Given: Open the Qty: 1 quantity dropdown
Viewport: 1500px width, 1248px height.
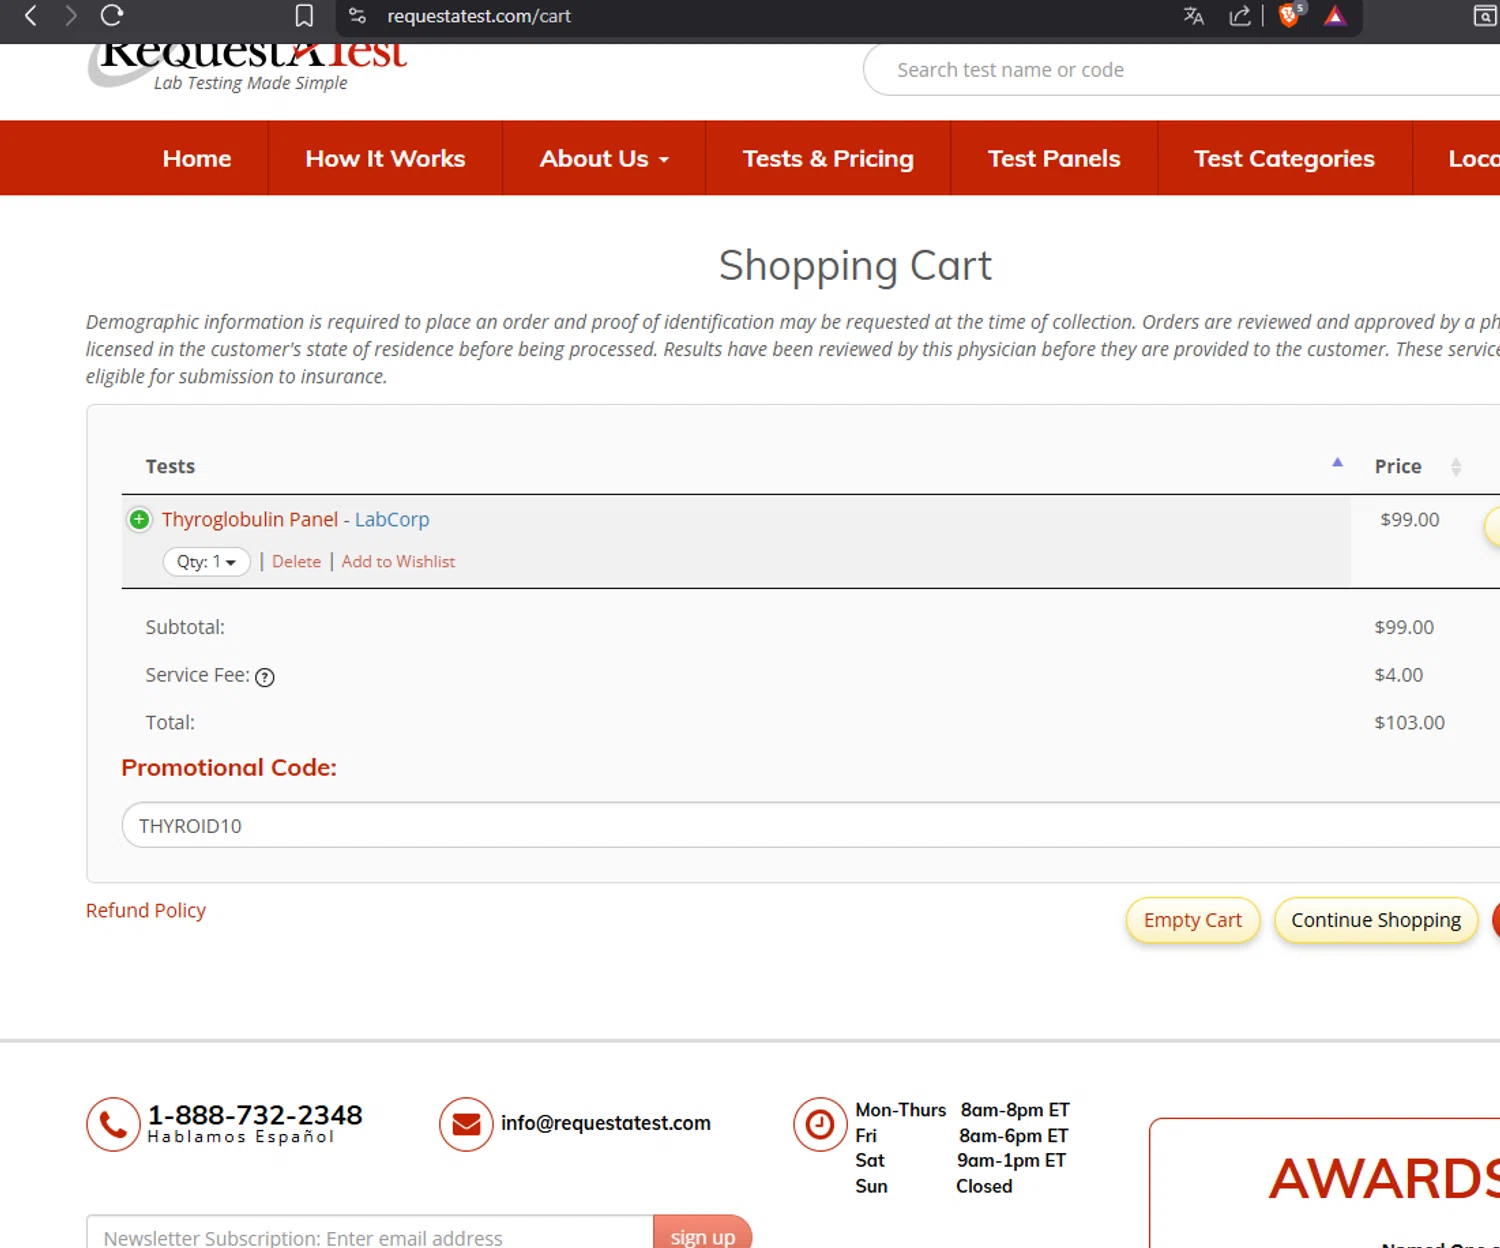Looking at the screenshot, I should [x=206, y=561].
